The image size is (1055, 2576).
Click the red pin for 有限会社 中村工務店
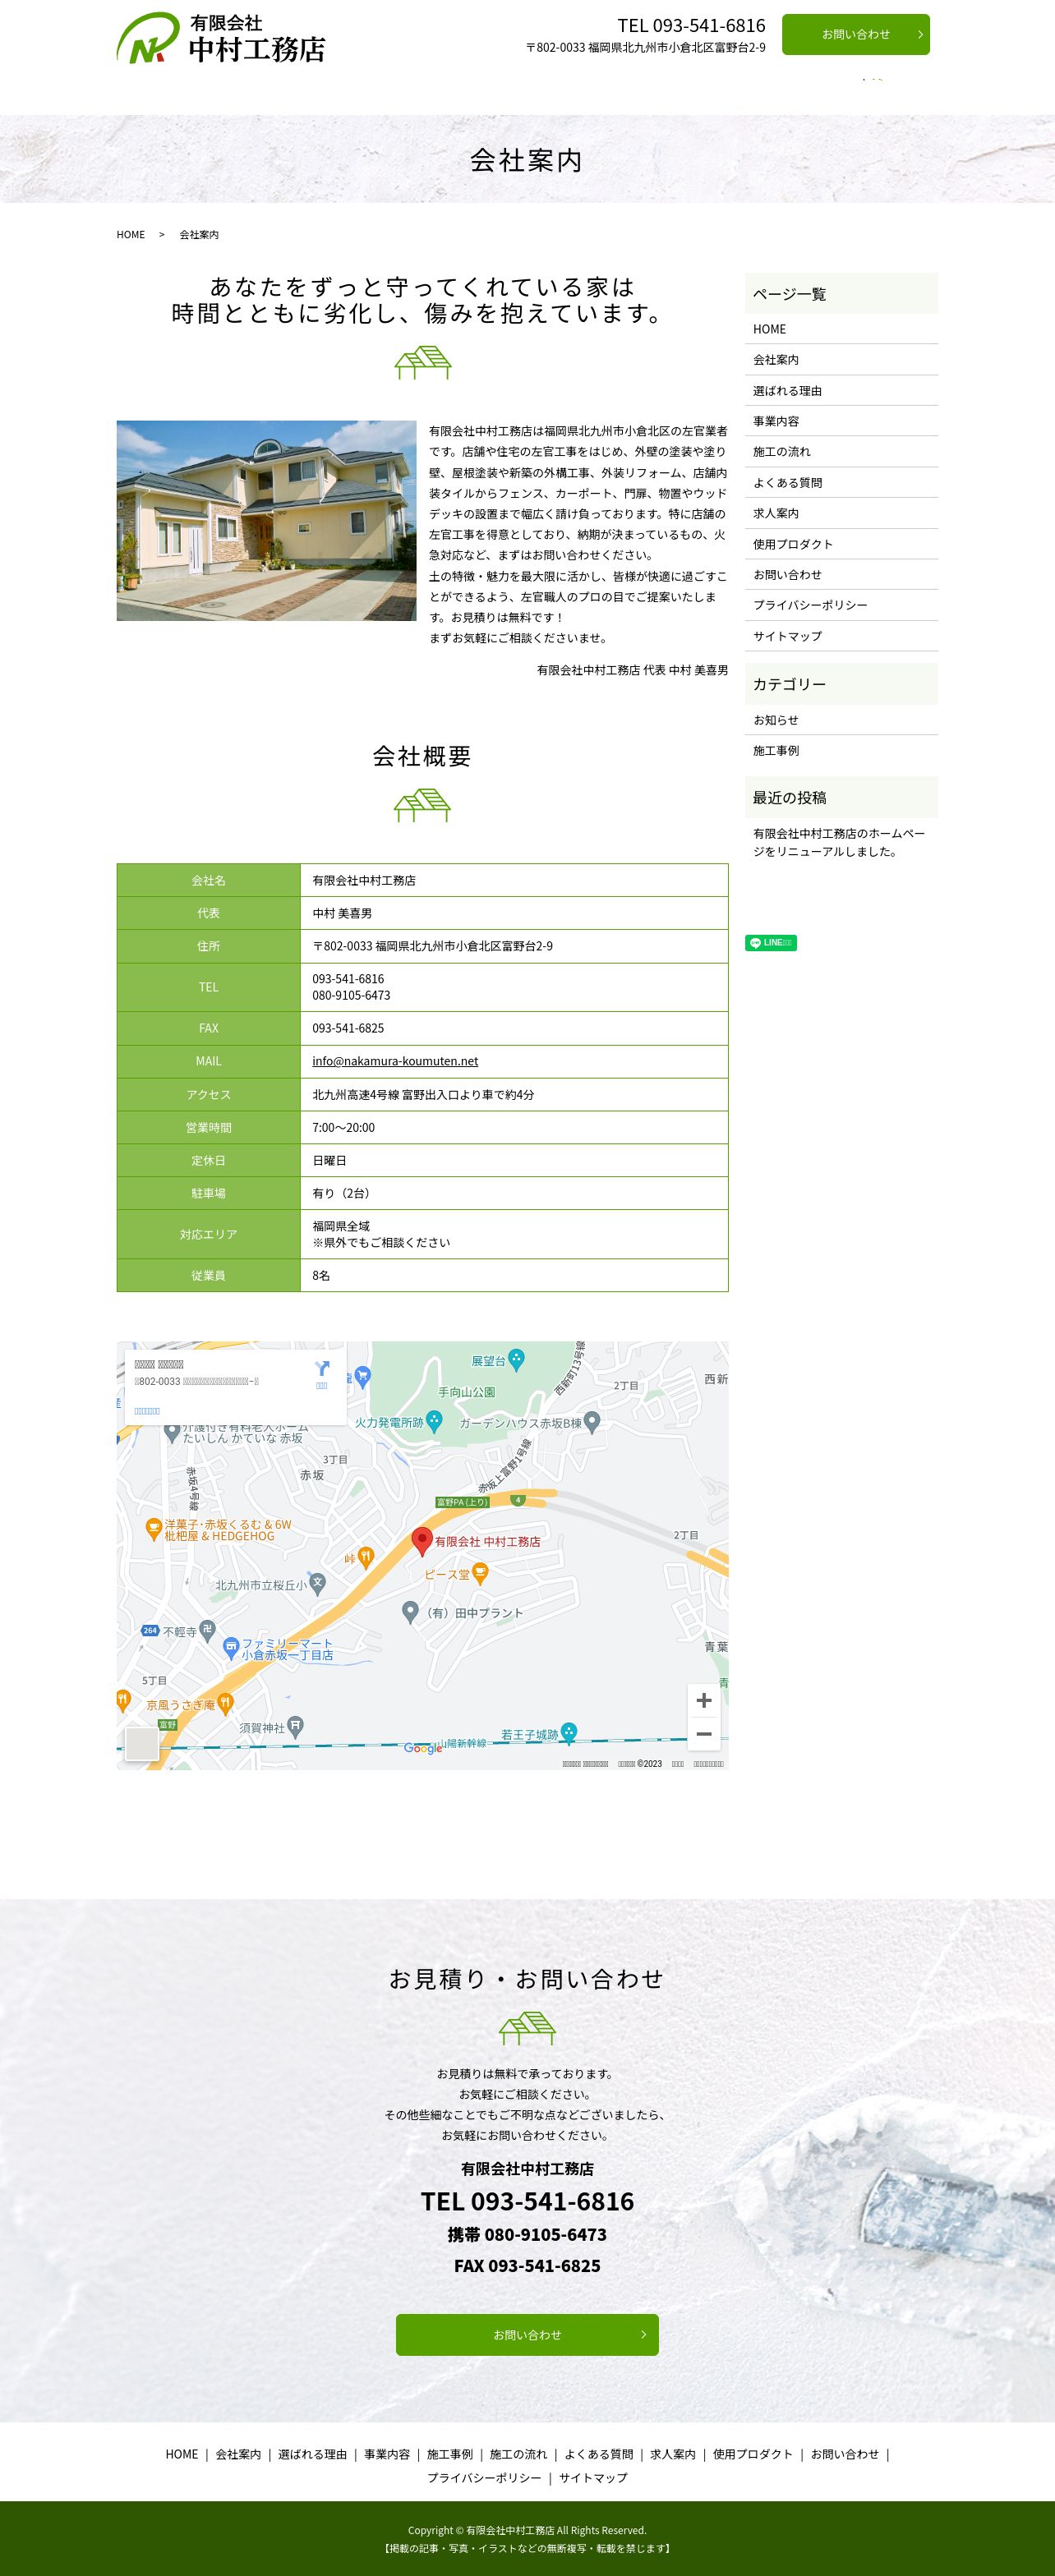tap(422, 1541)
